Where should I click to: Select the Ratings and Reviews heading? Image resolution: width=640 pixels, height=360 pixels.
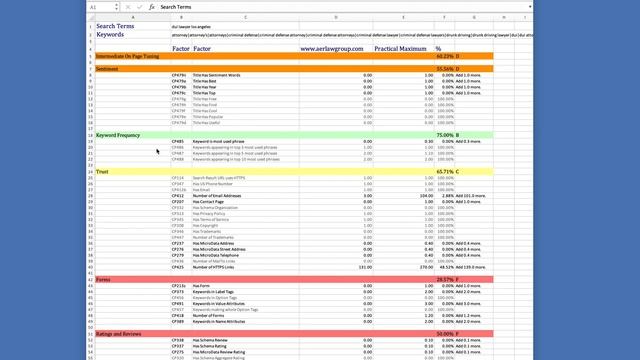[x=118, y=334]
